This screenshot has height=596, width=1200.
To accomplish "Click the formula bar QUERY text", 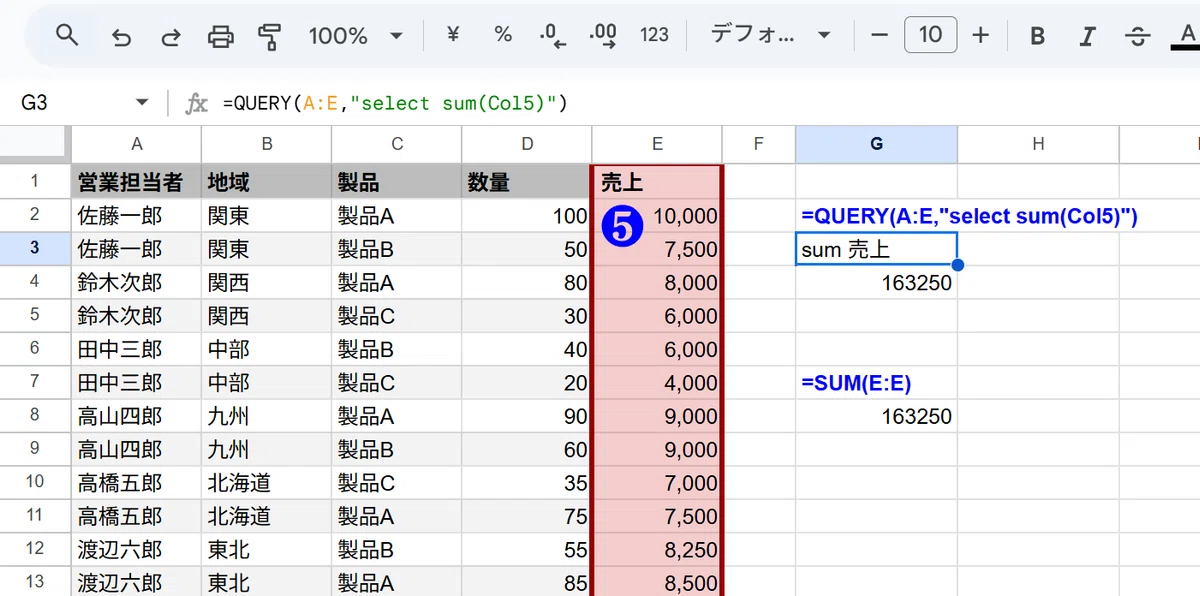I will 395,103.
